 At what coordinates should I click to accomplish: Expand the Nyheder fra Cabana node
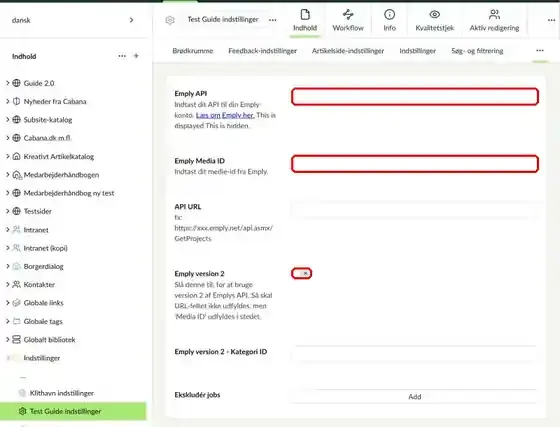click(x=8, y=101)
